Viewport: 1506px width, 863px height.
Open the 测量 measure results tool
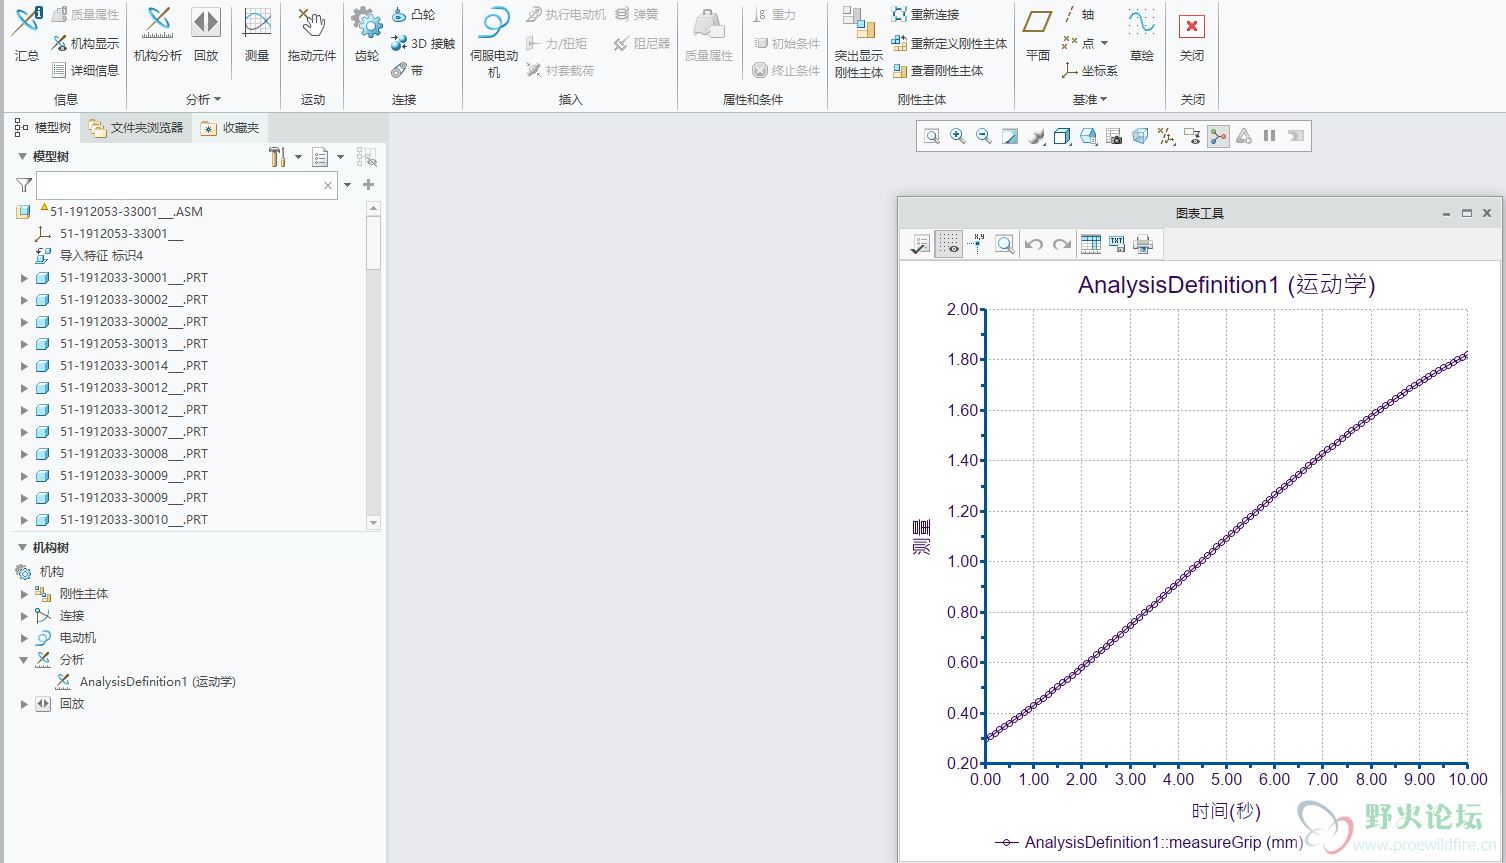[257, 34]
